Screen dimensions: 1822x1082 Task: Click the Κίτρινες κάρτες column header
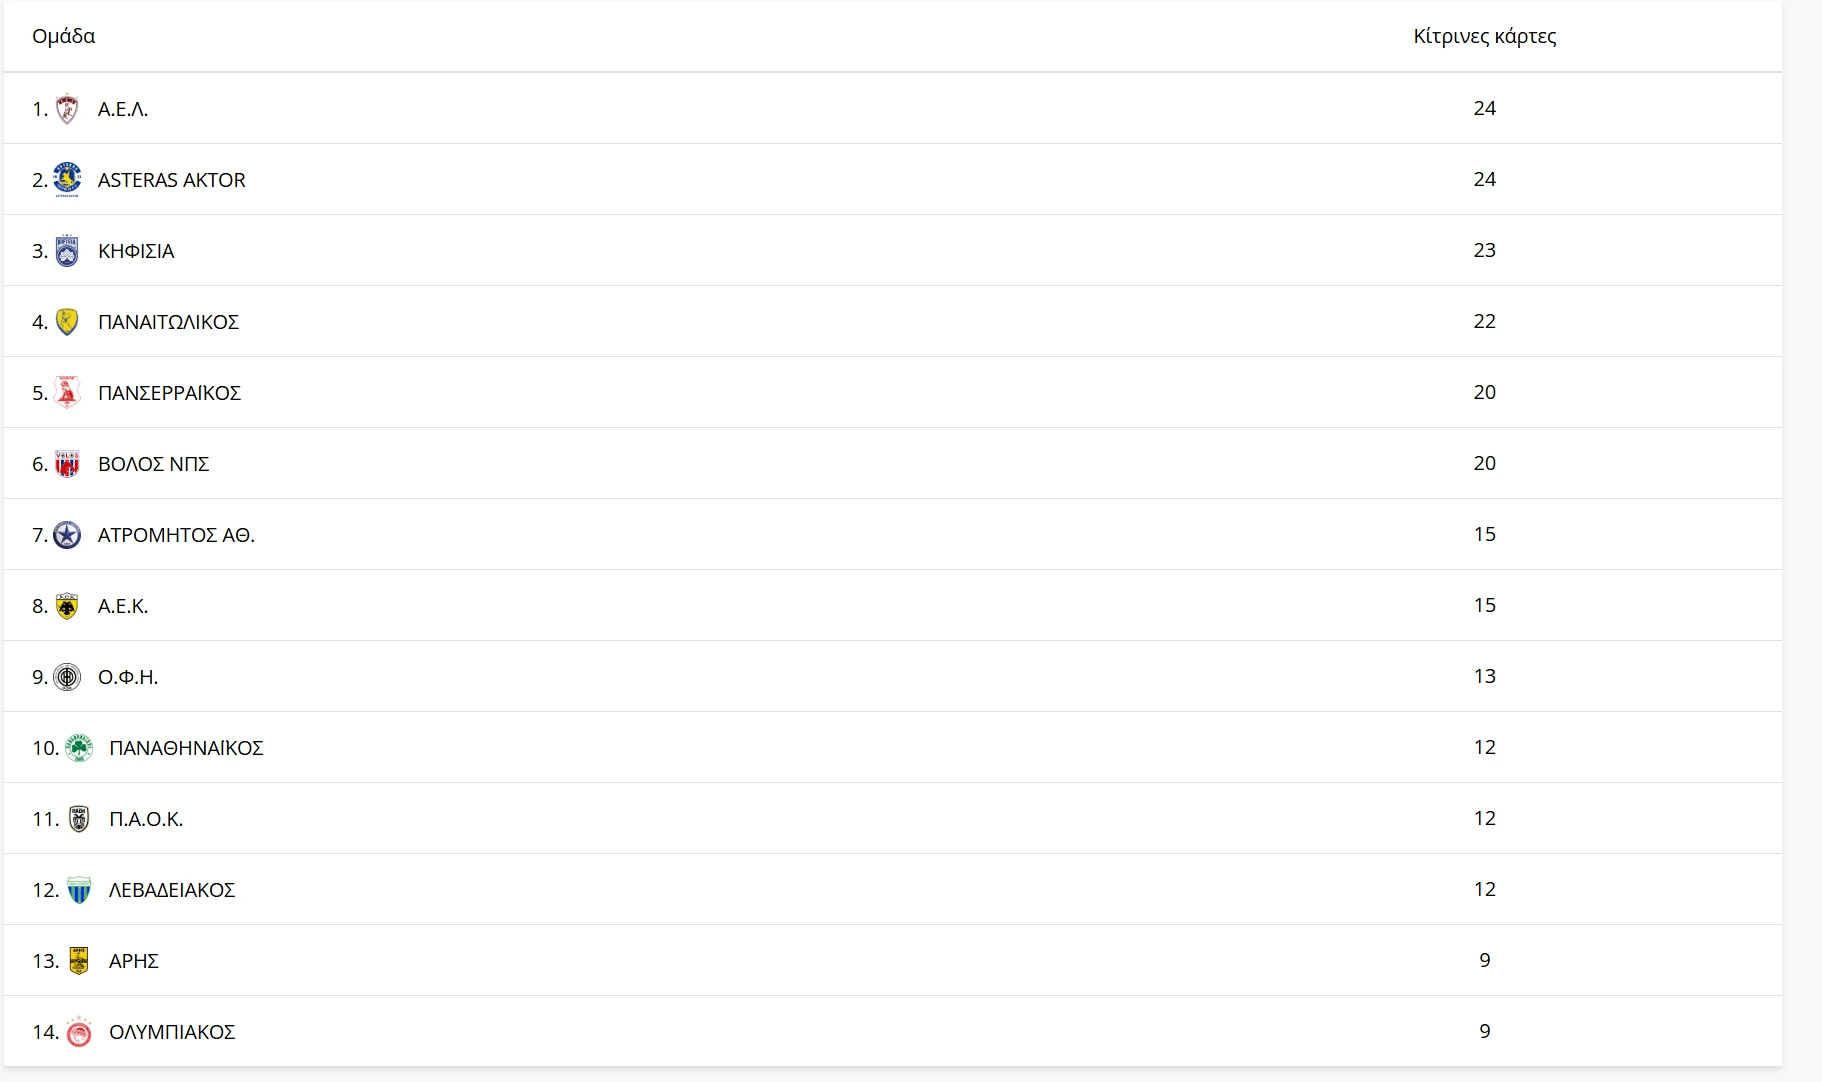coord(1484,36)
